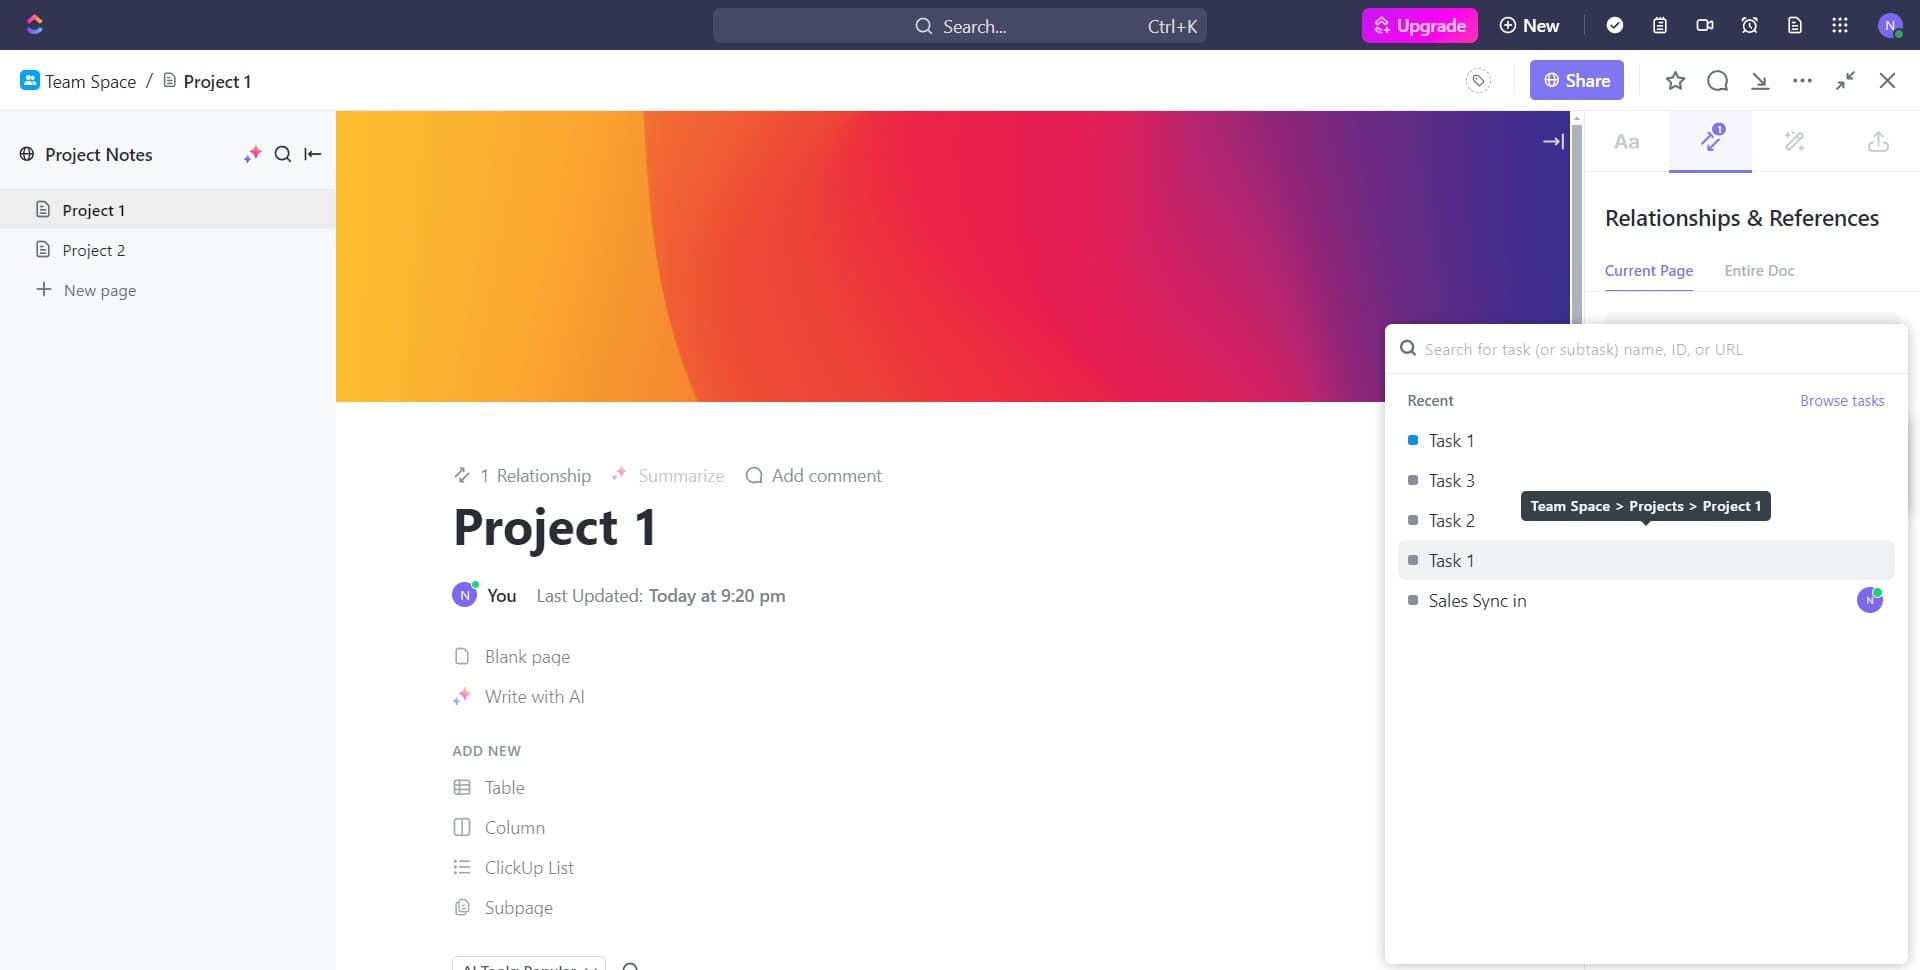Choose Sales Sync in from recent tasks
The image size is (1920, 970).
[x=1477, y=601]
